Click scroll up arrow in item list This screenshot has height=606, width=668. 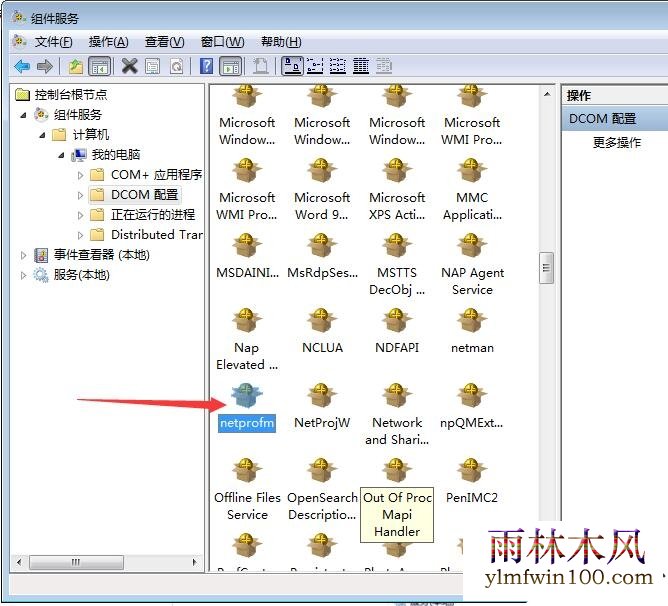pyautogui.click(x=547, y=94)
